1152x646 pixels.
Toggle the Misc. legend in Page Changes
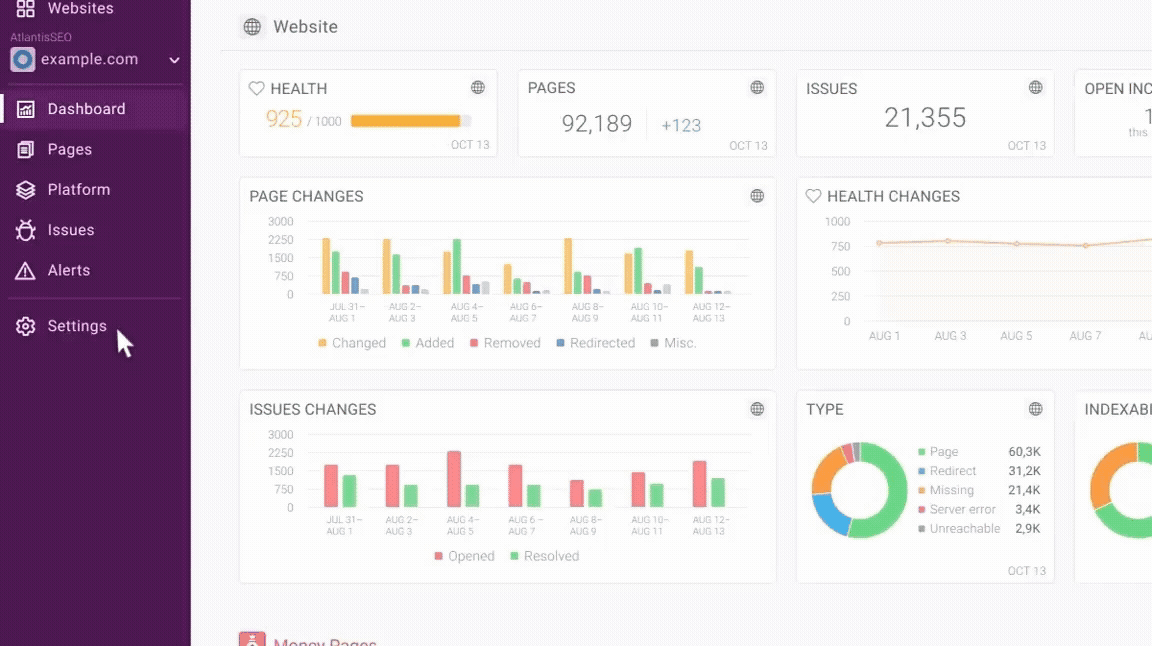pyautogui.click(x=673, y=343)
